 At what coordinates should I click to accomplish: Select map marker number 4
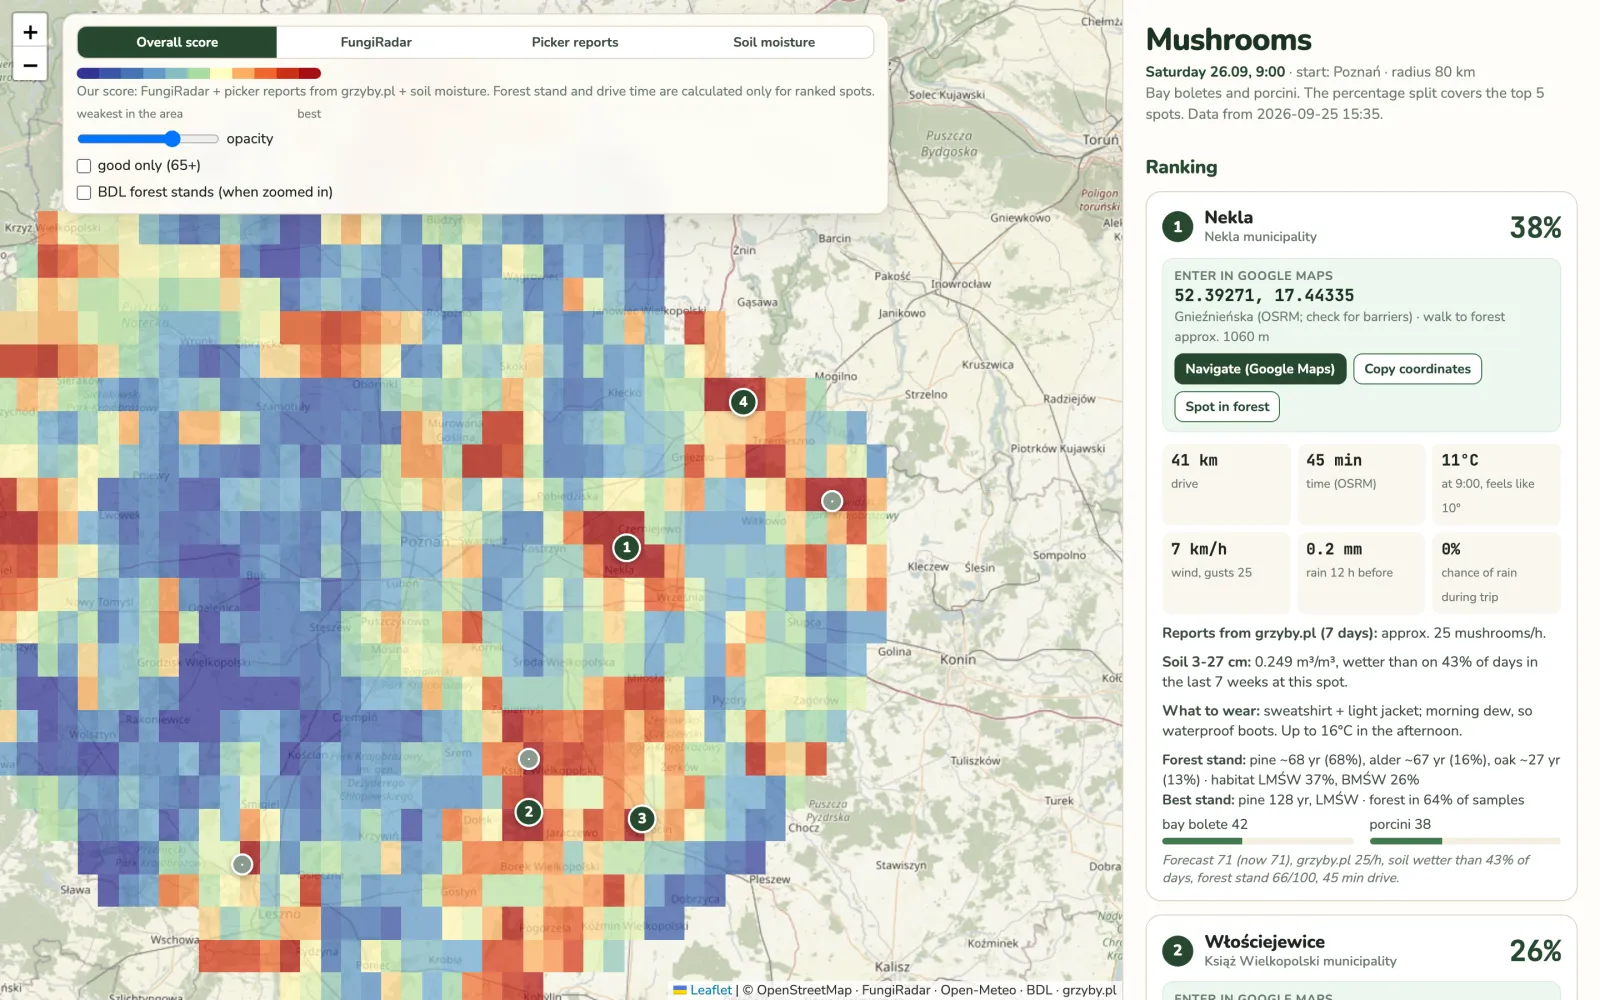pyautogui.click(x=743, y=402)
